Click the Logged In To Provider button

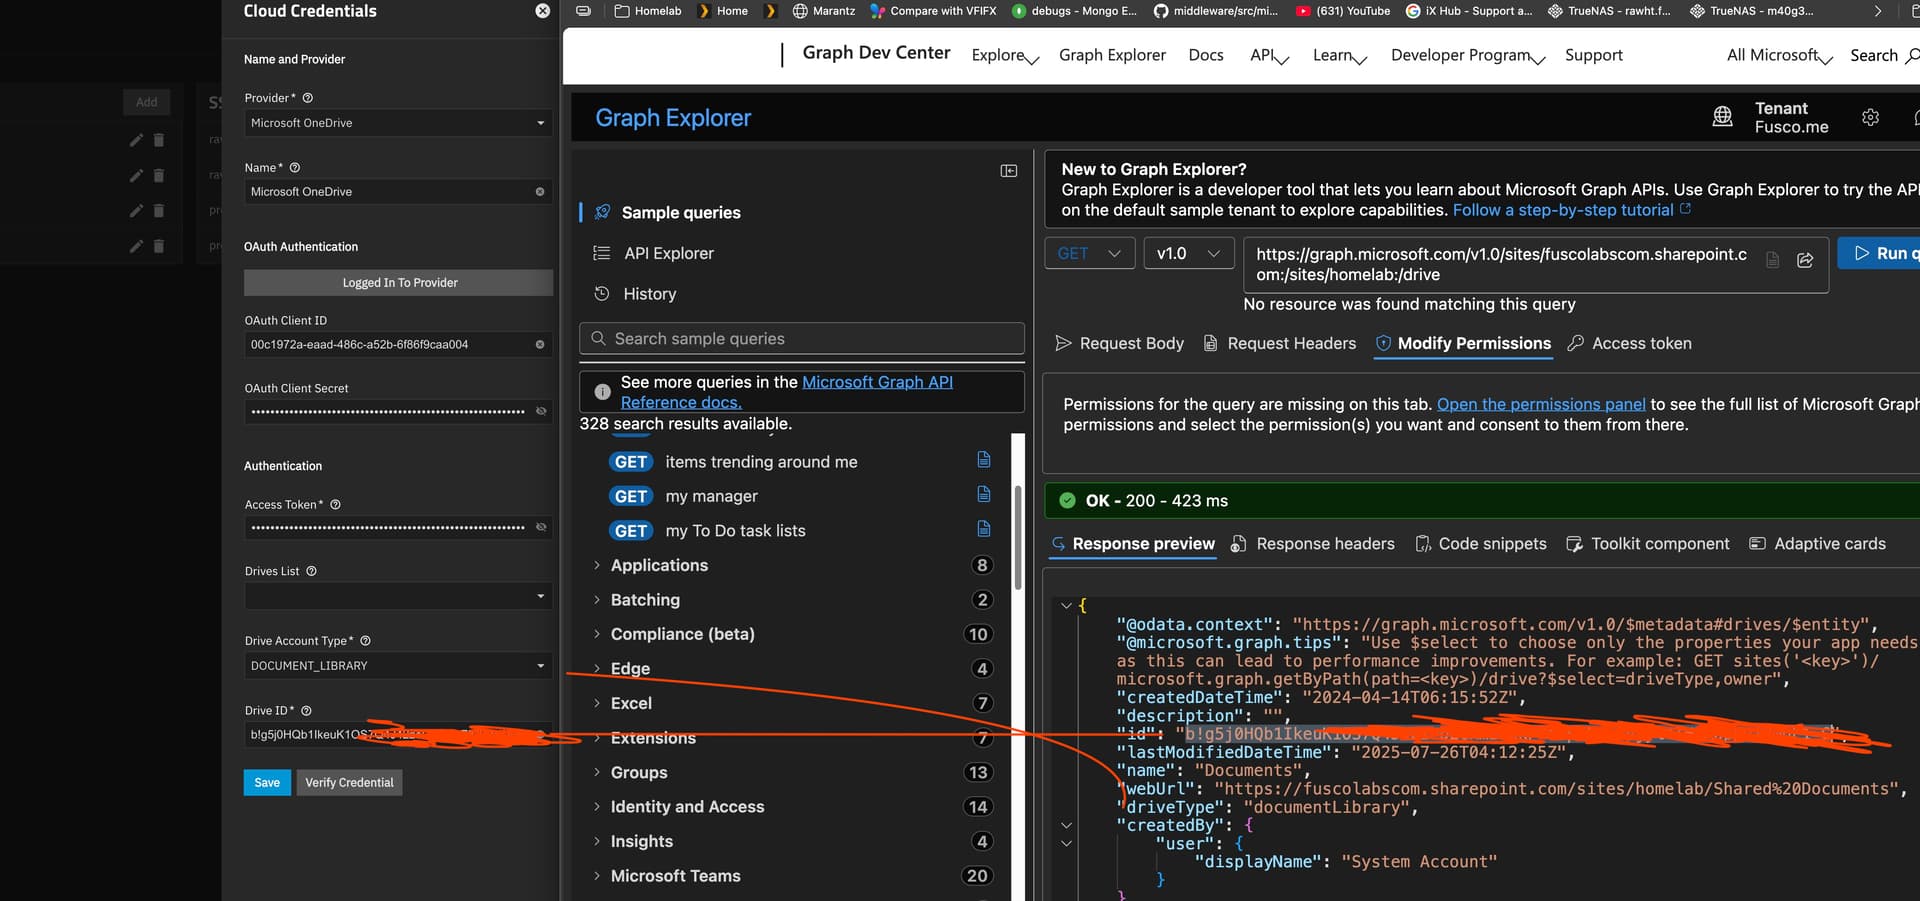click(398, 283)
